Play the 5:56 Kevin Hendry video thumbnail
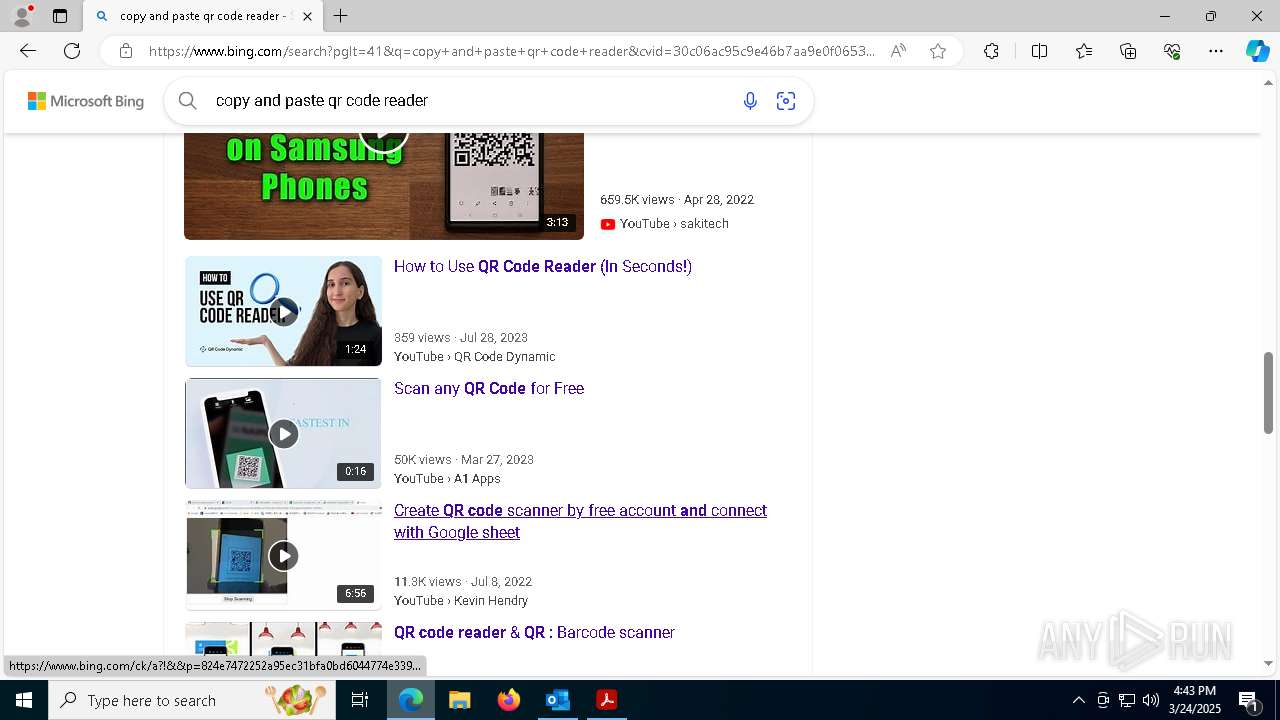This screenshot has width=1280, height=720. 284,555
